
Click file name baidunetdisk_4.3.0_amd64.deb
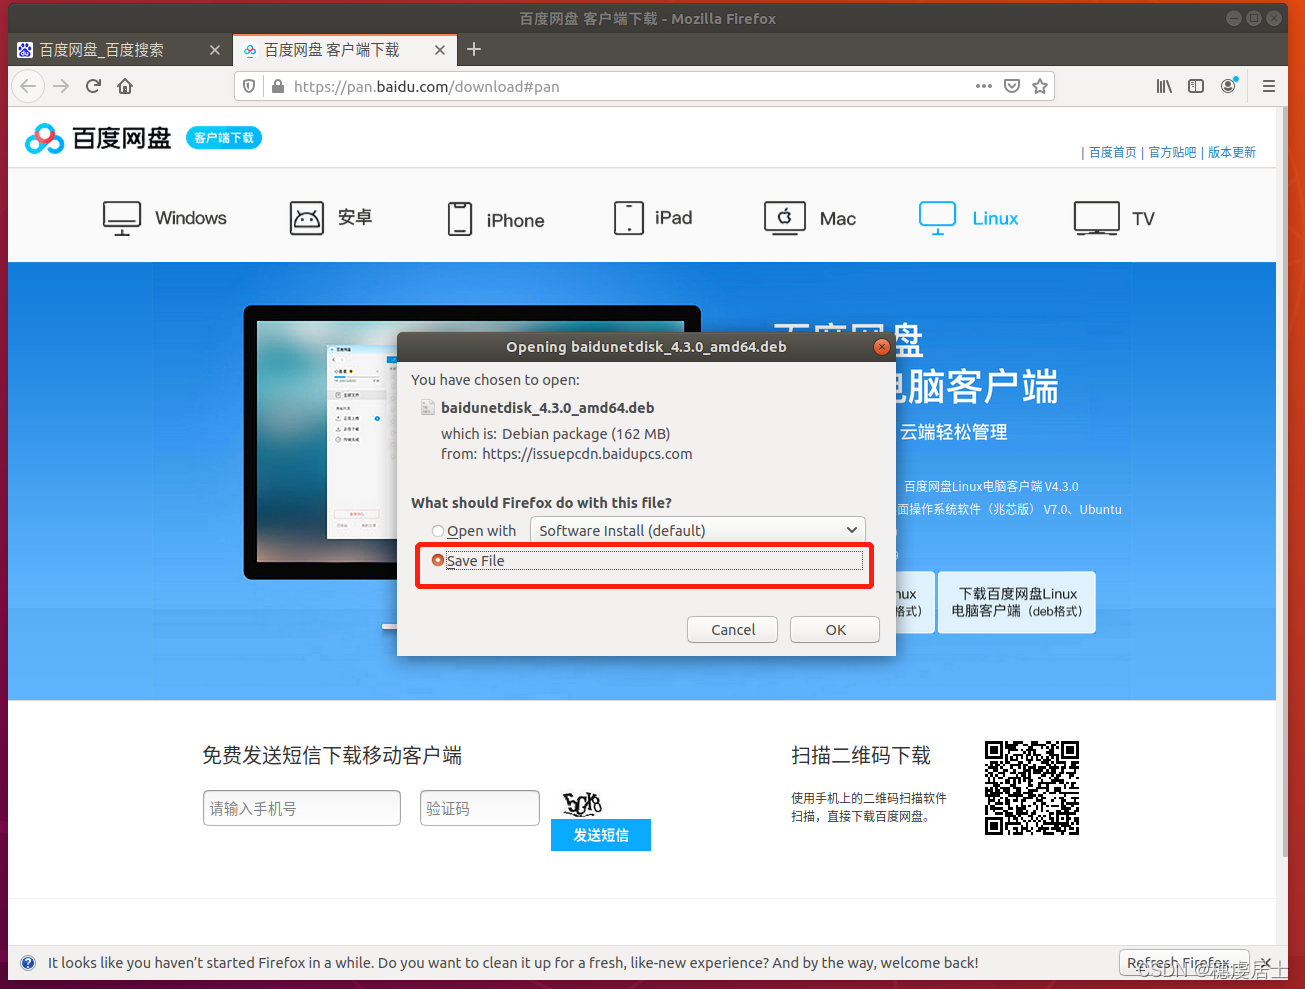tap(548, 408)
